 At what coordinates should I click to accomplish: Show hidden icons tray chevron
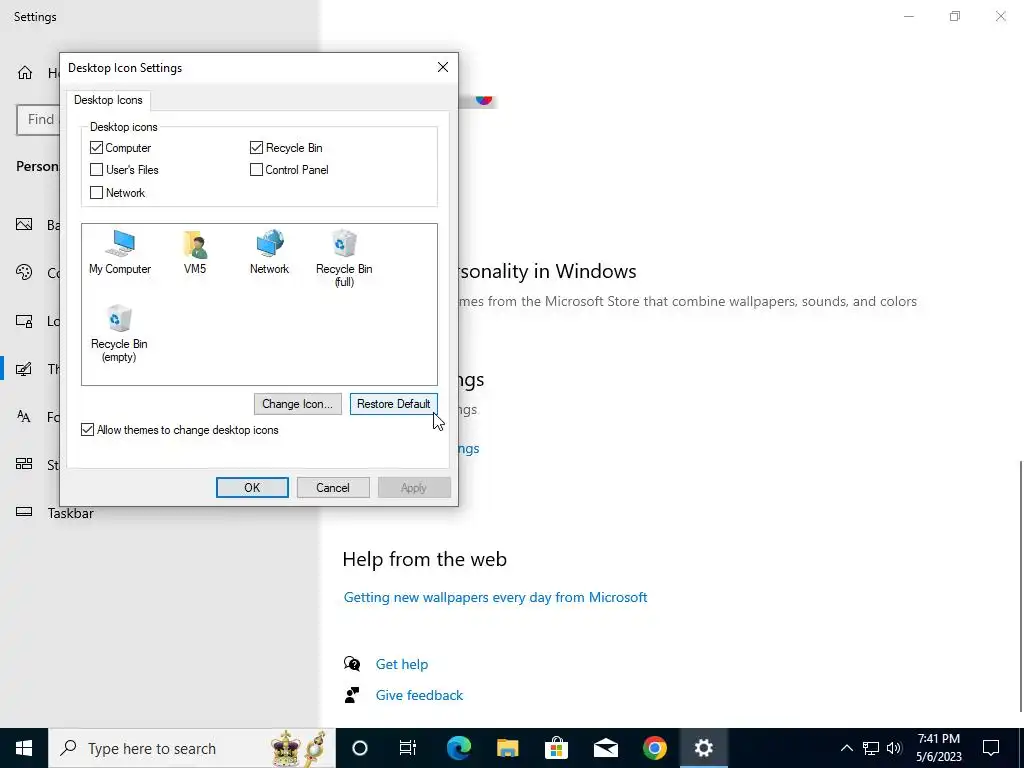point(846,748)
